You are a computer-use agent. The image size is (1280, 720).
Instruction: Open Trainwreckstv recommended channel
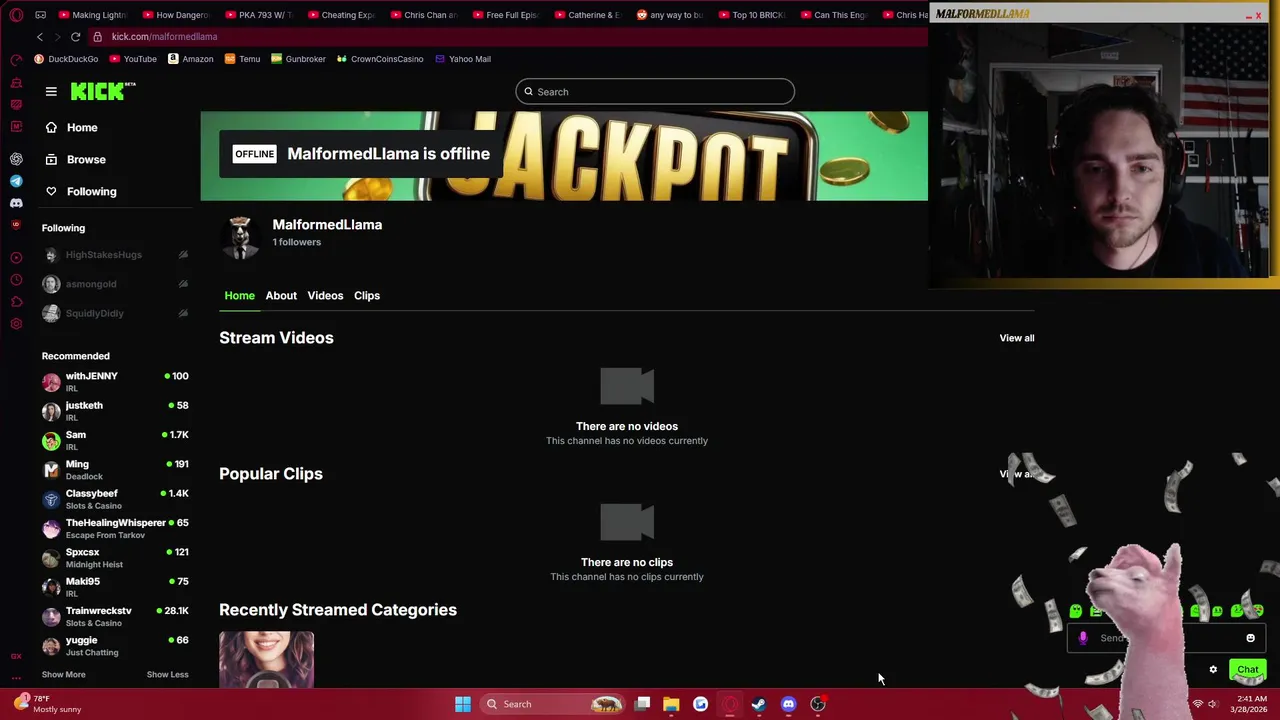(115, 616)
